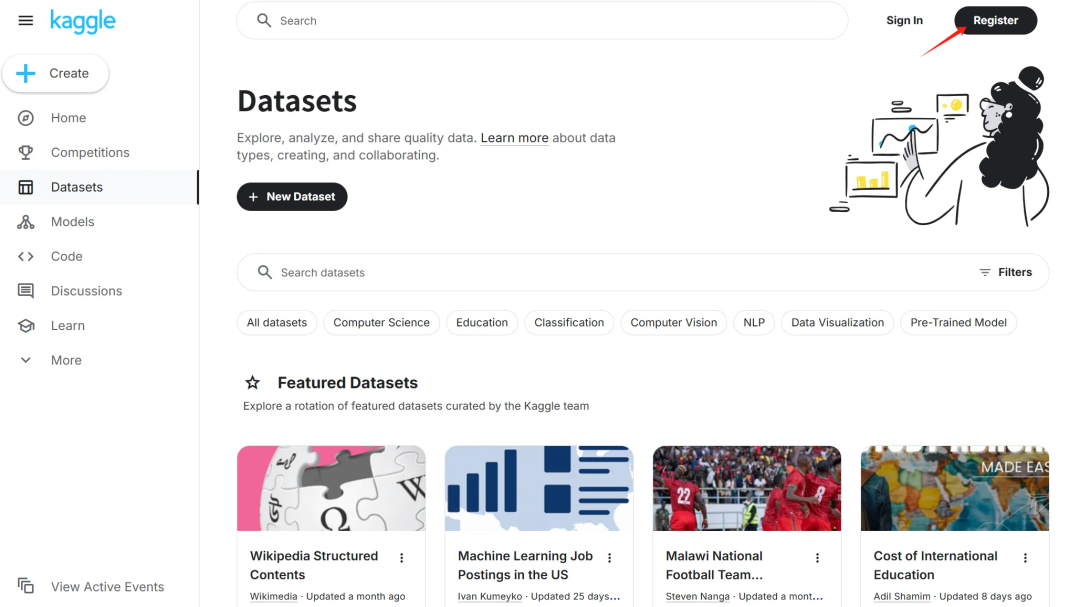This screenshot has height=607, width=1080.
Task: Switch to the Learn section
Action: (25, 325)
